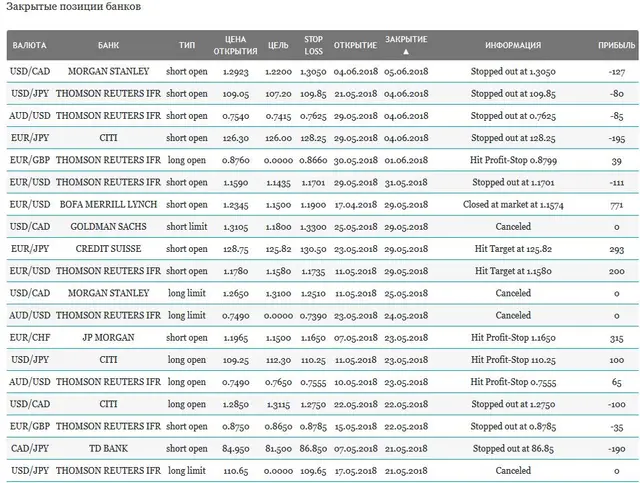Click profit value -195

pyautogui.click(x=616, y=138)
